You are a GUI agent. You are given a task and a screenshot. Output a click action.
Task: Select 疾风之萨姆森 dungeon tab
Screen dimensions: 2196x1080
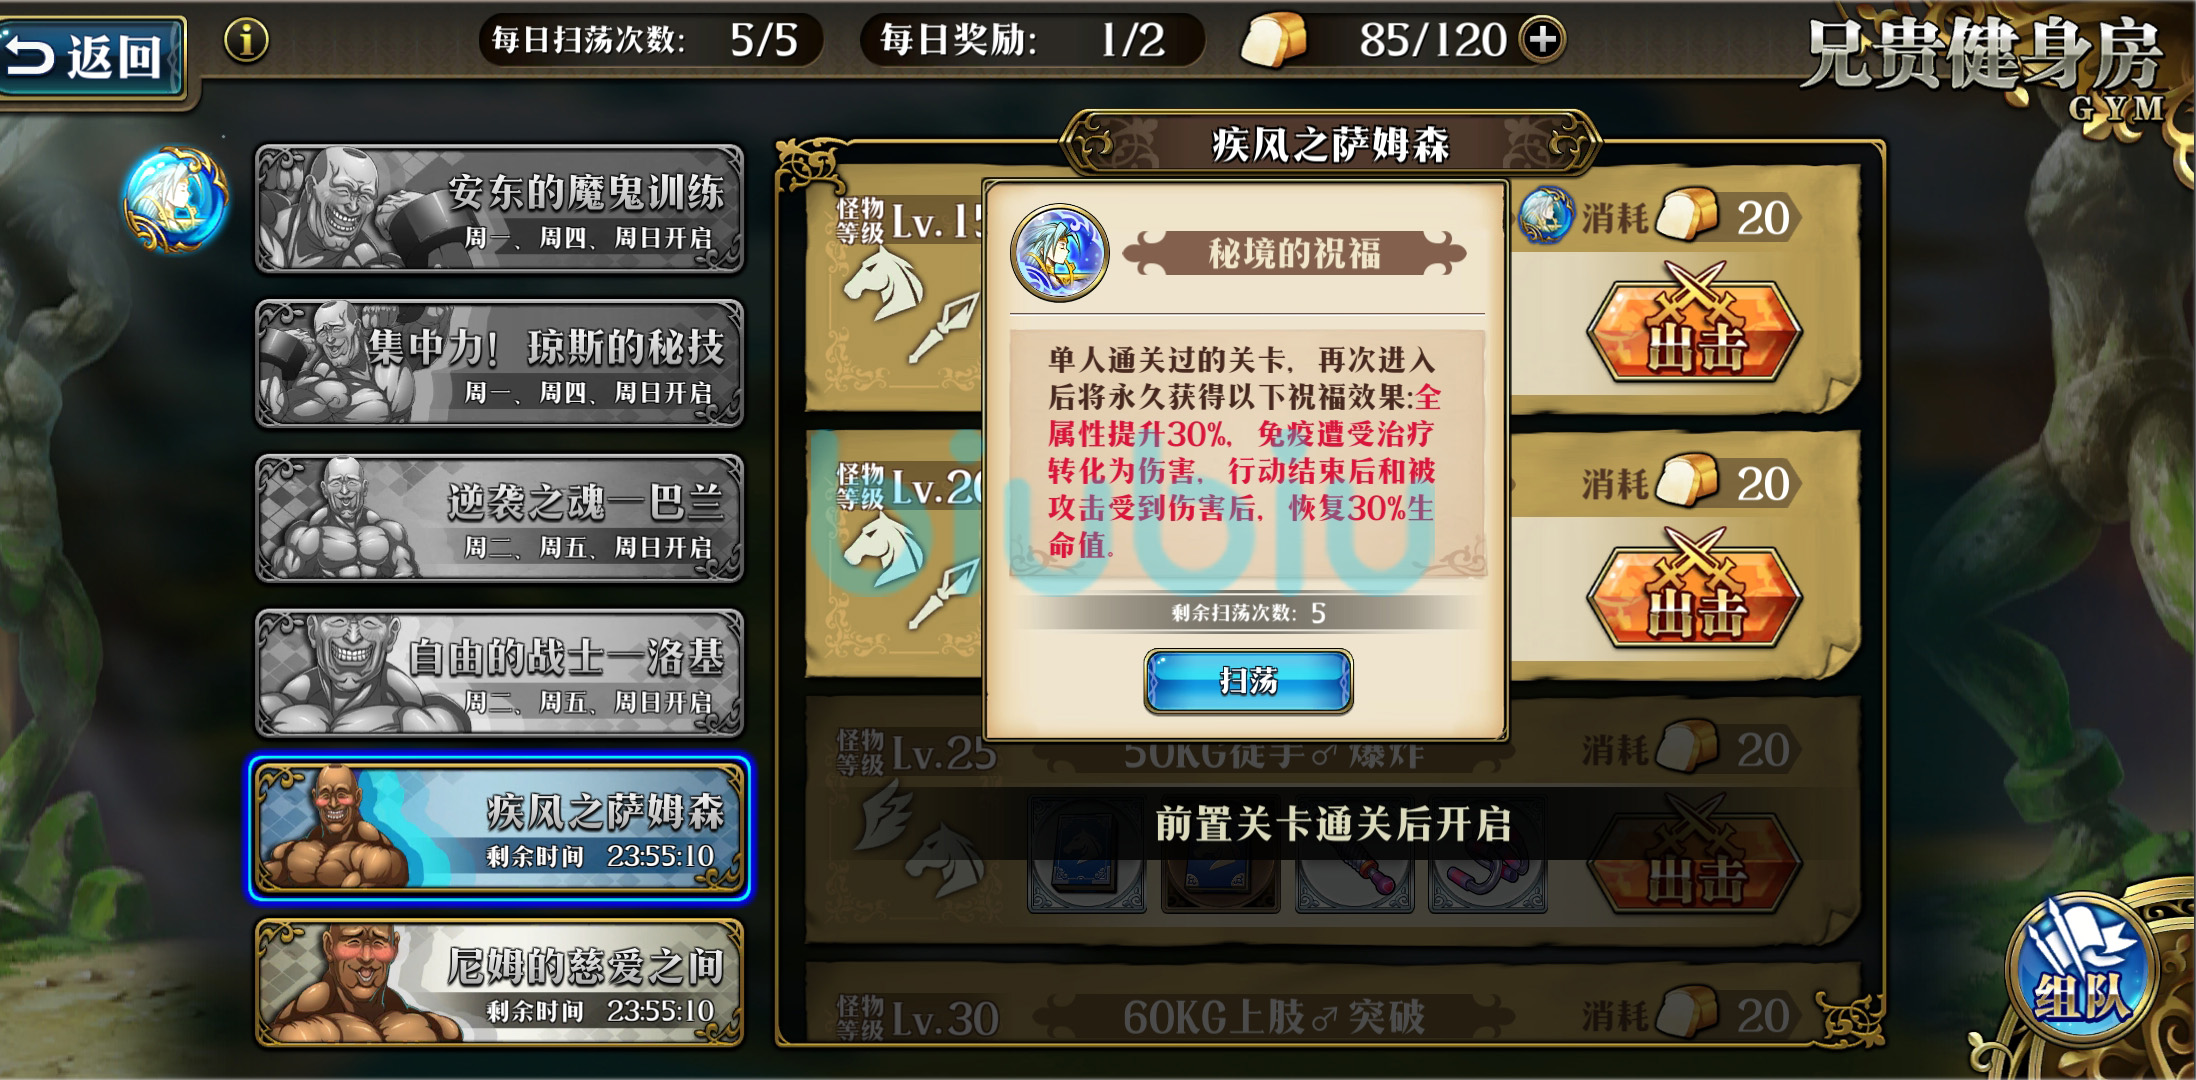[x=499, y=828]
